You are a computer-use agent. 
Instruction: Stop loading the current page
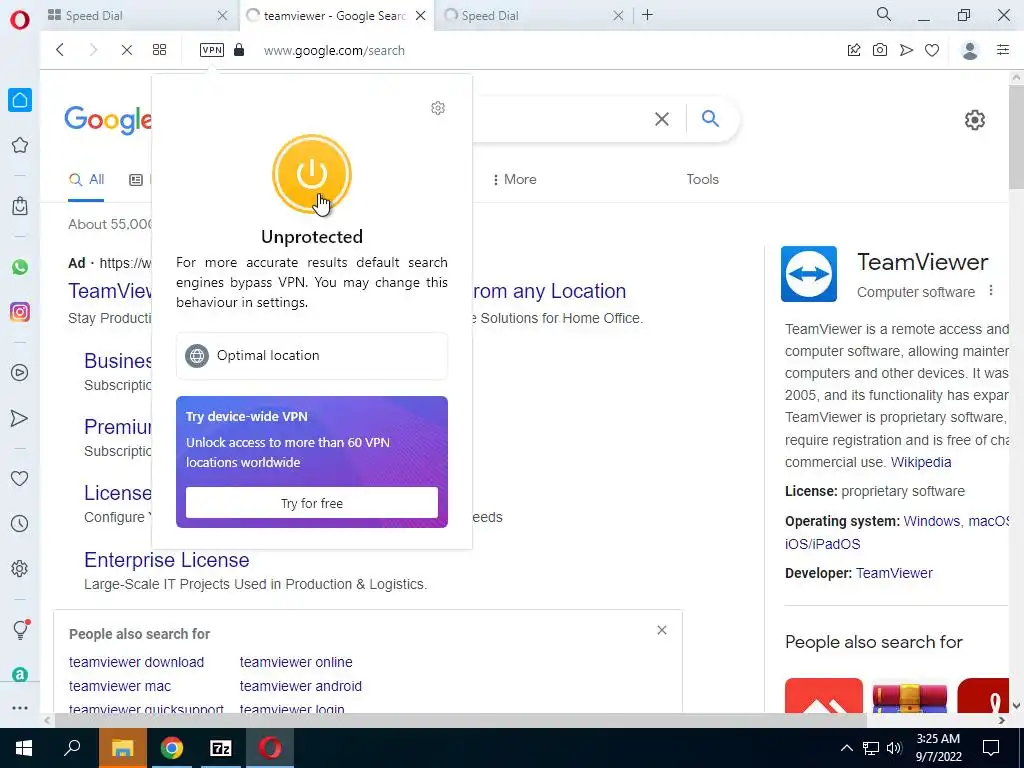127,50
